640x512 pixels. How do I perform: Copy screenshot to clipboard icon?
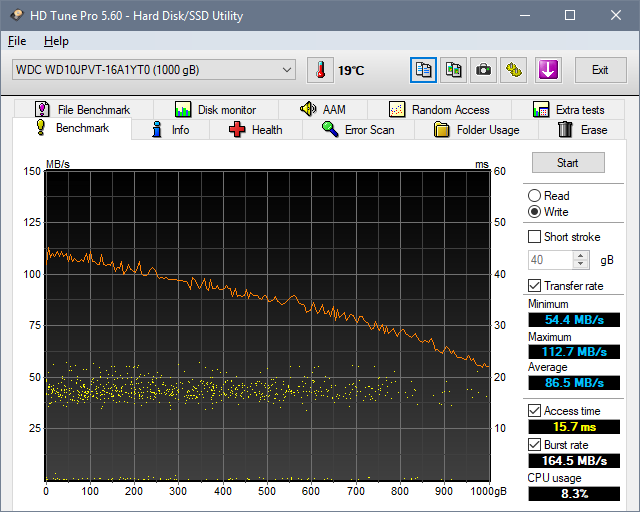point(453,70)
